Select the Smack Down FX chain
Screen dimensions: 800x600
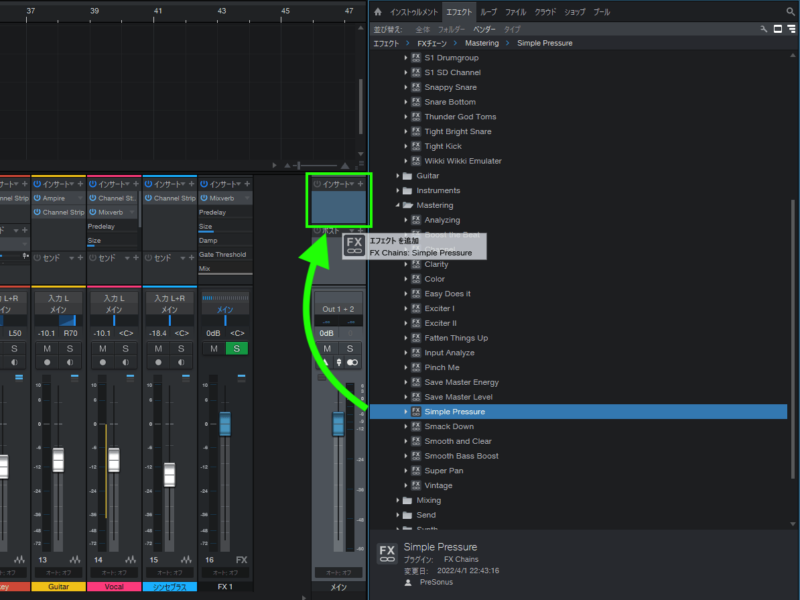pyautogui.click(x=448, y=426)
